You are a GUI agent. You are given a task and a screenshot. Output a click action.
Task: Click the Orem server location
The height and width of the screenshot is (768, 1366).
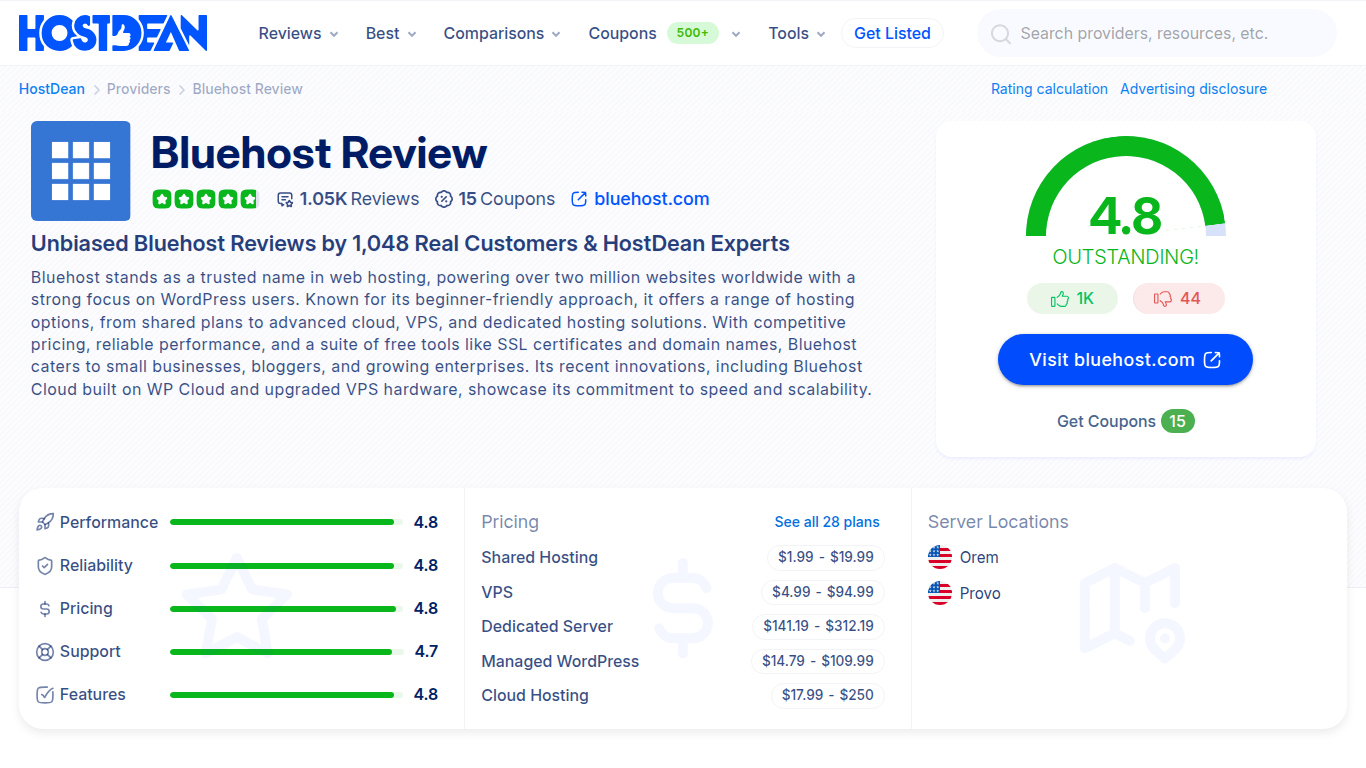pos(979,557)
